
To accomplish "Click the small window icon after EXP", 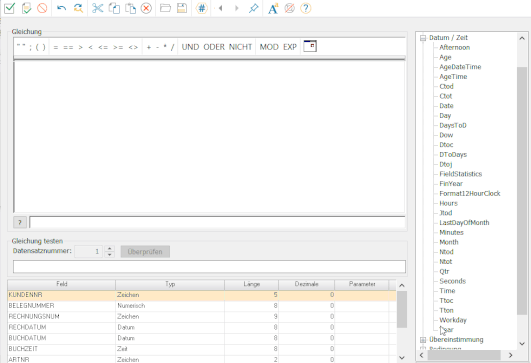I will pyautogui.click(x=310, y=46).
